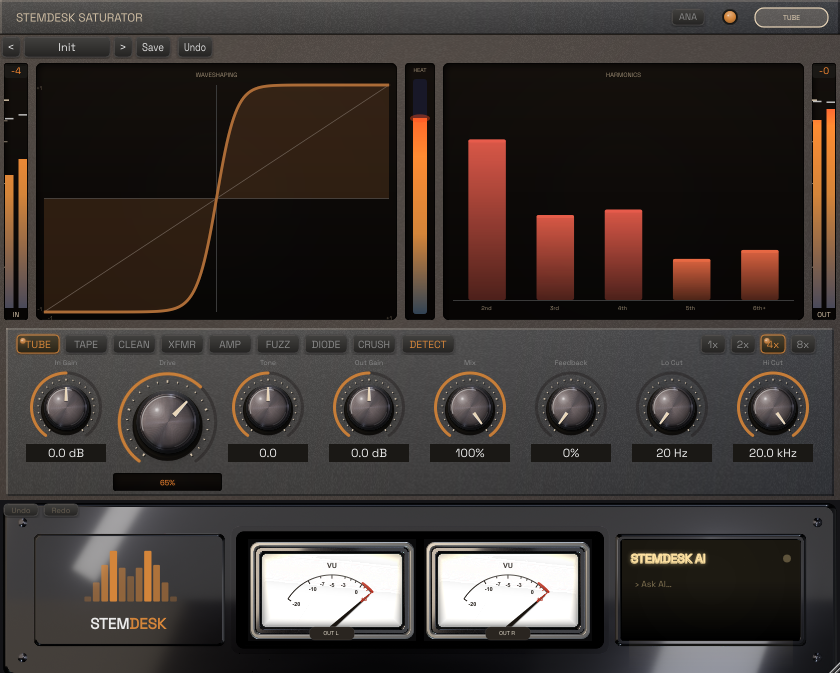Click the Feedback 0% value field
This screenshot has width=840, height=673.
[x=571, y=453]
